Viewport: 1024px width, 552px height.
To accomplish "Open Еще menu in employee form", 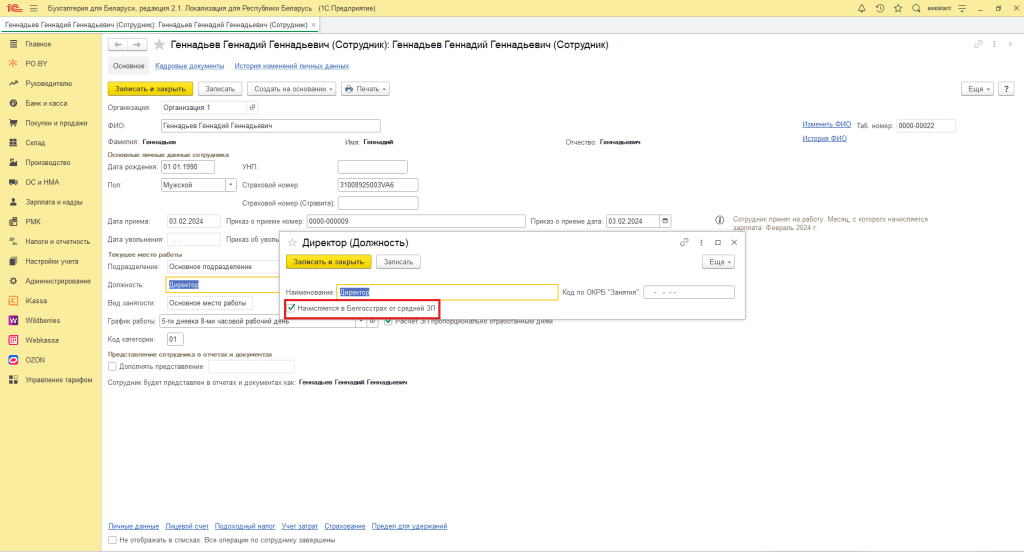I will pos(977,89).
